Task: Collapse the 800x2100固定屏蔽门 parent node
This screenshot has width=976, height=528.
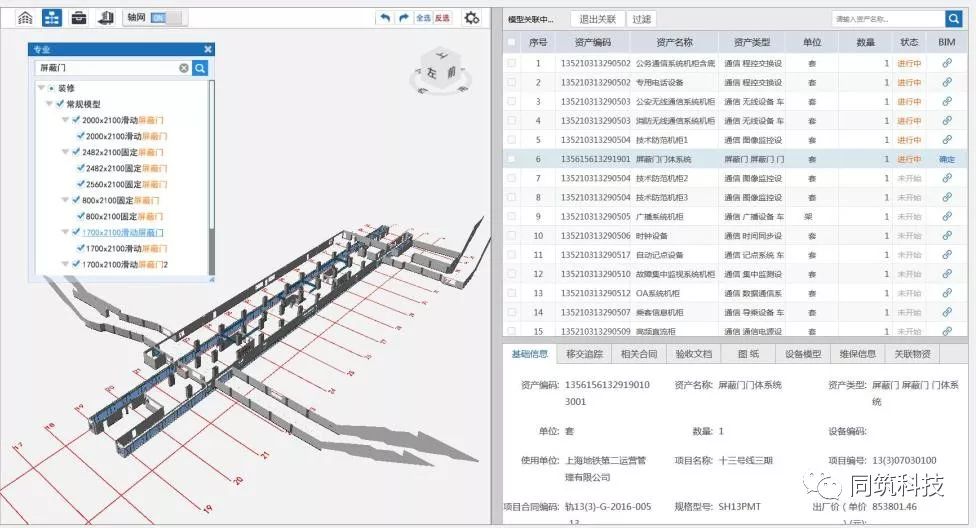Action: pos(65,200)
